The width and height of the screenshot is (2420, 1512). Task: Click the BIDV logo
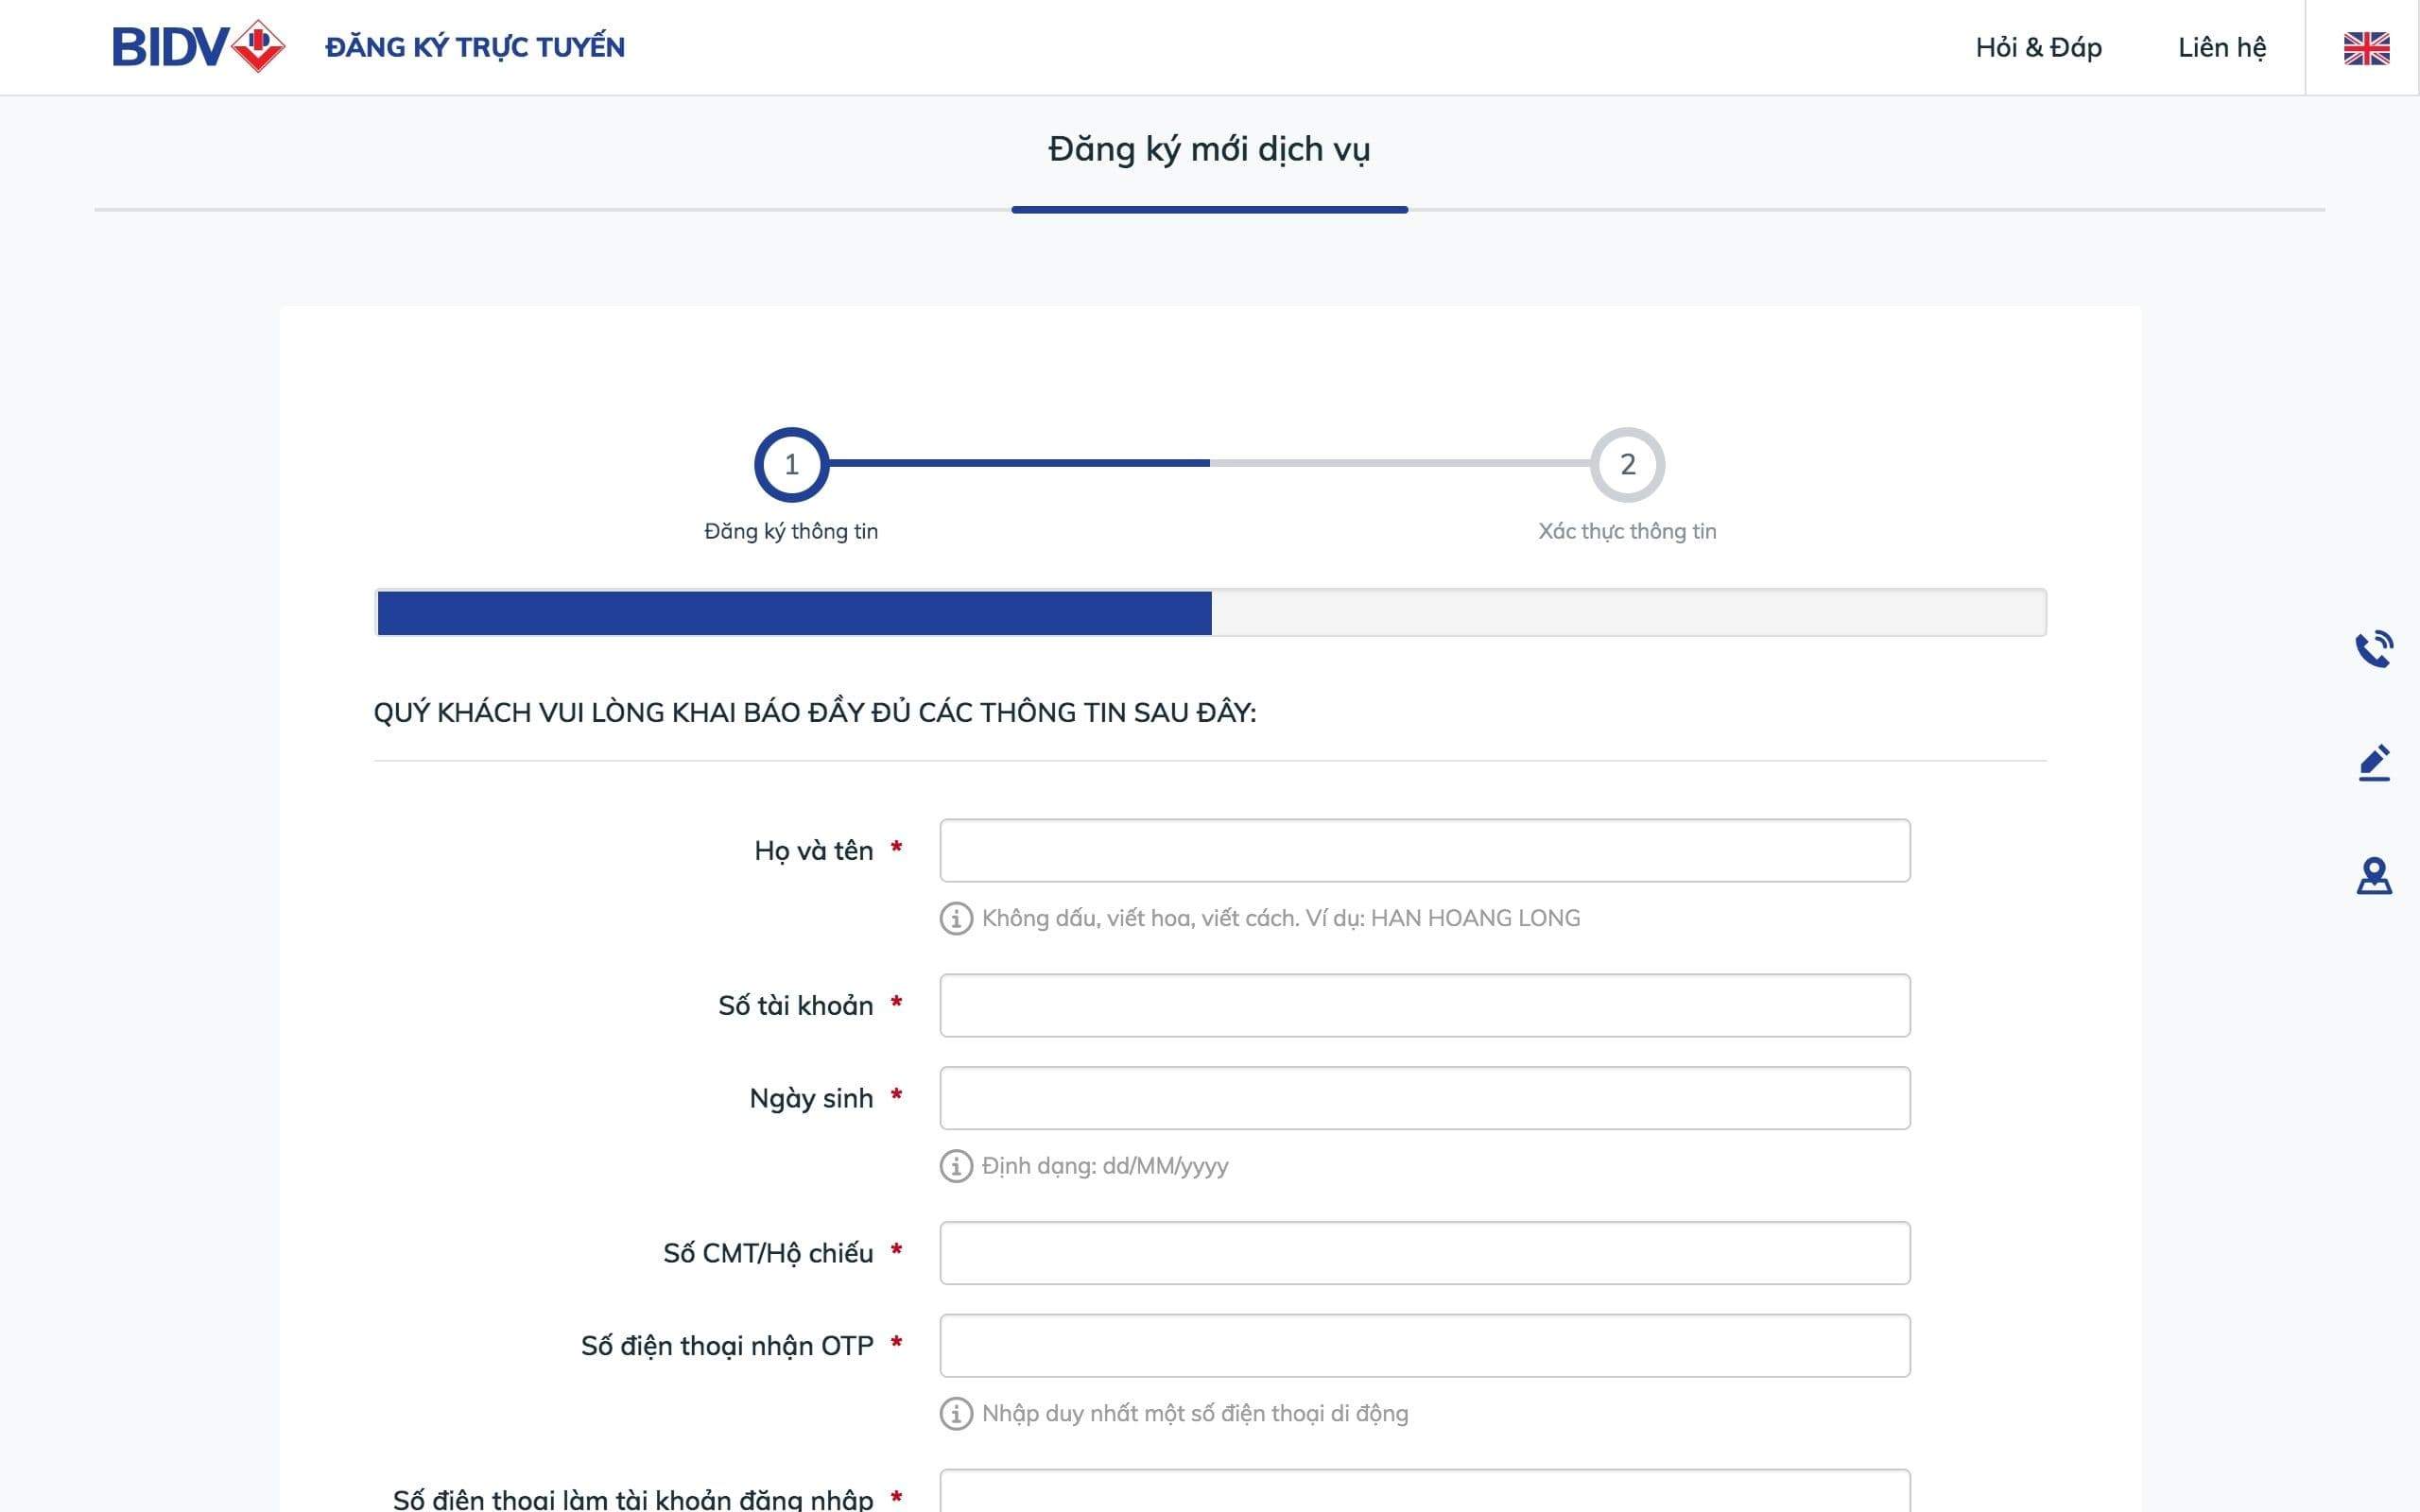199,46
